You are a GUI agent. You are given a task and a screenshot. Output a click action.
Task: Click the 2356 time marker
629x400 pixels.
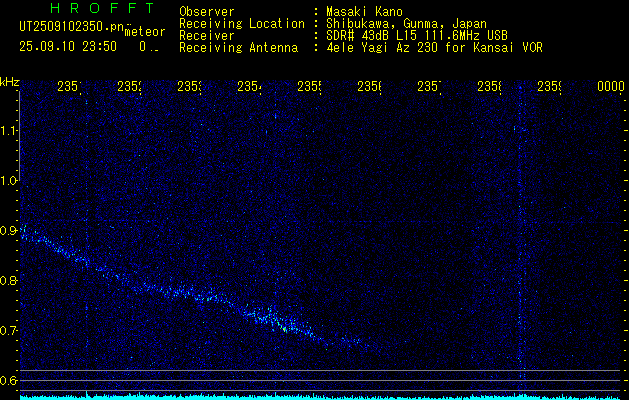369,86
